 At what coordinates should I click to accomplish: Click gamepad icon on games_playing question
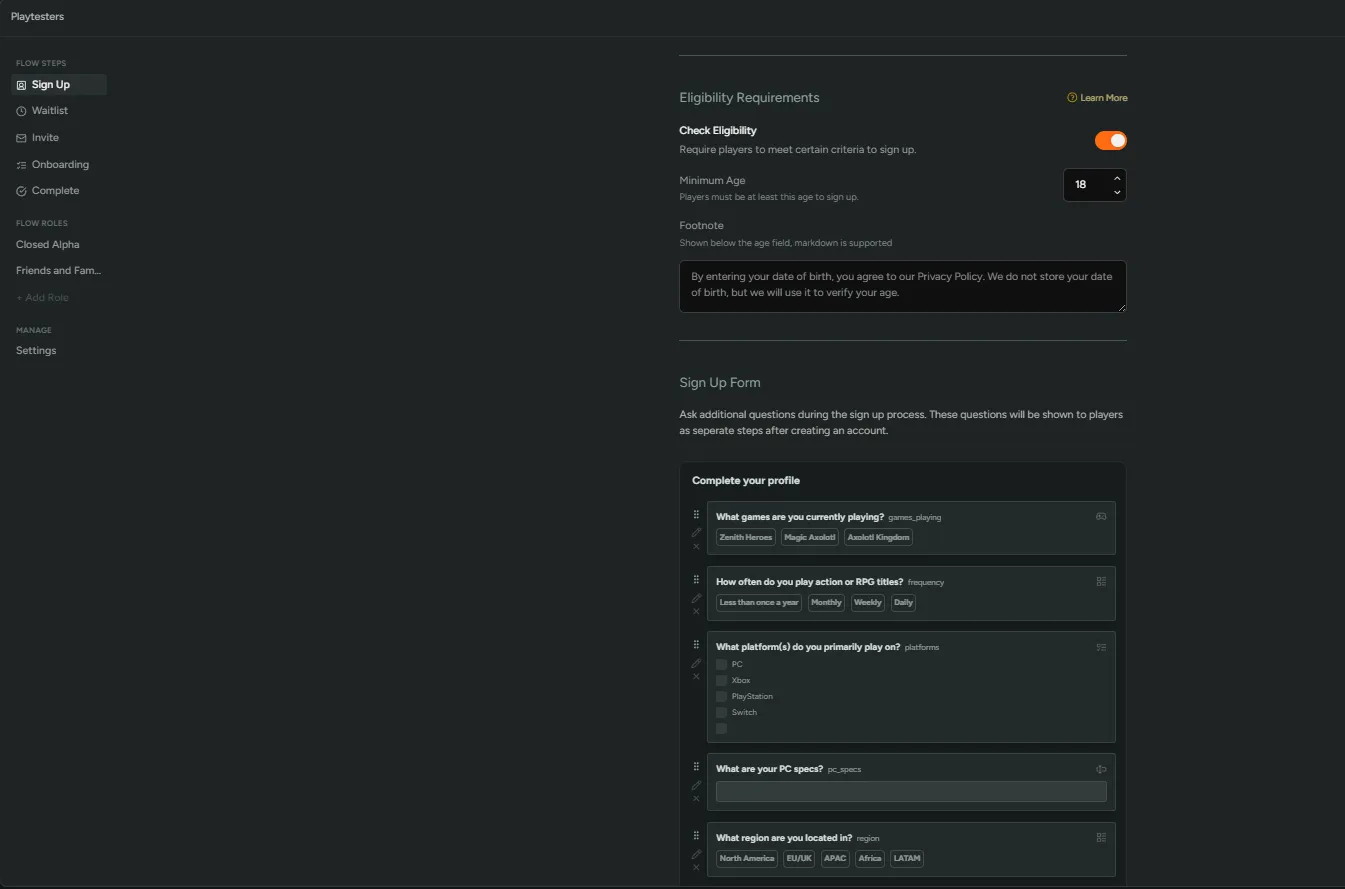click(1101, 516)
